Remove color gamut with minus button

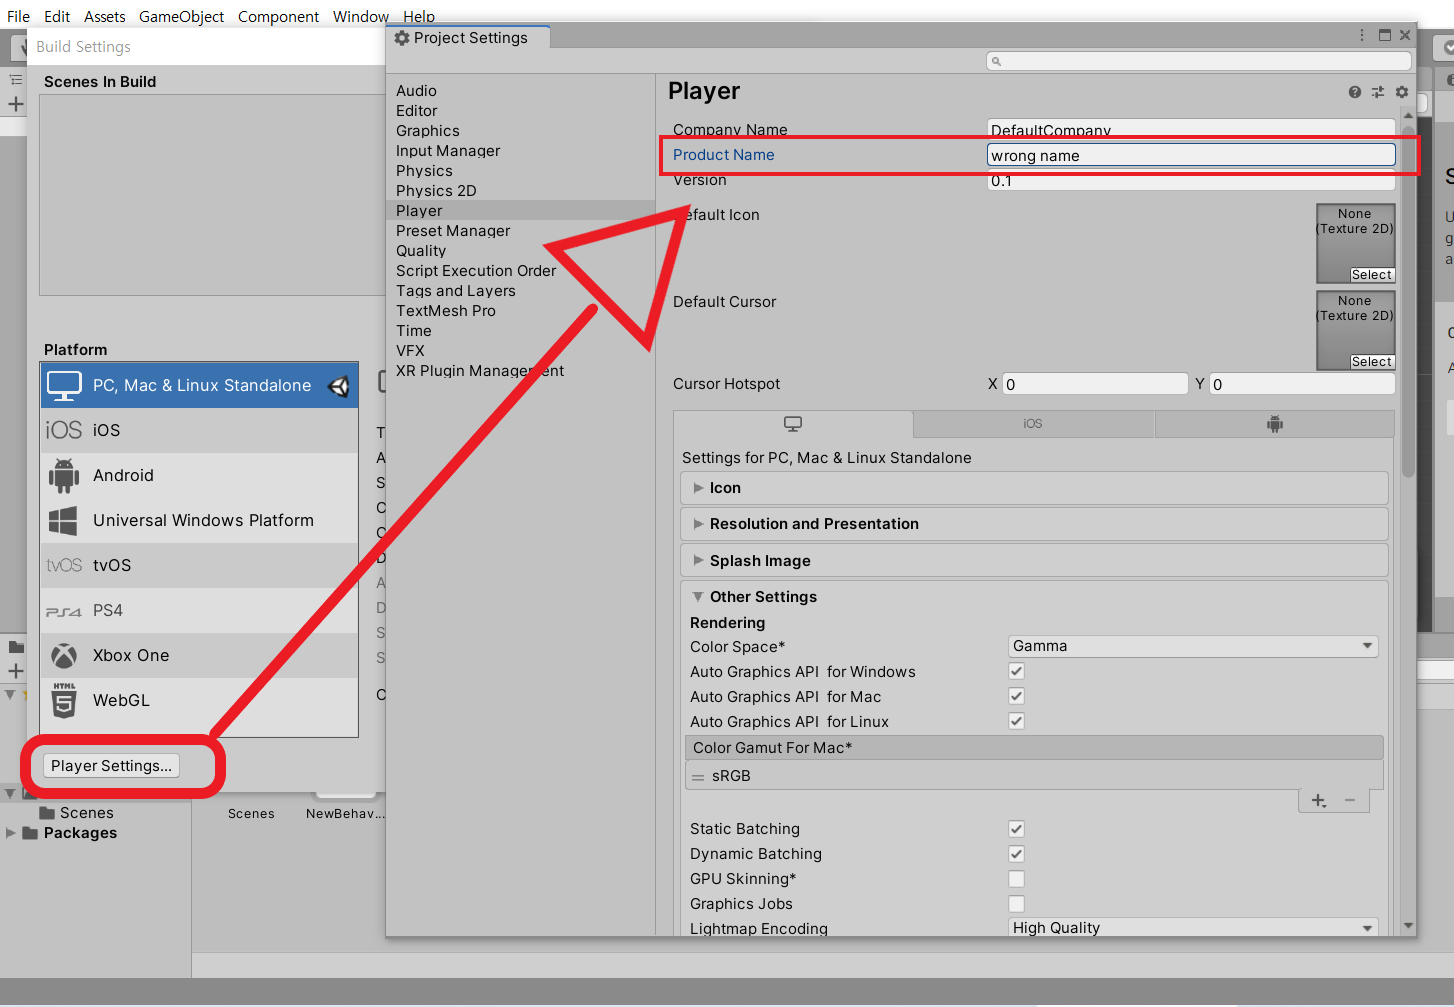tap(1350, 800)
